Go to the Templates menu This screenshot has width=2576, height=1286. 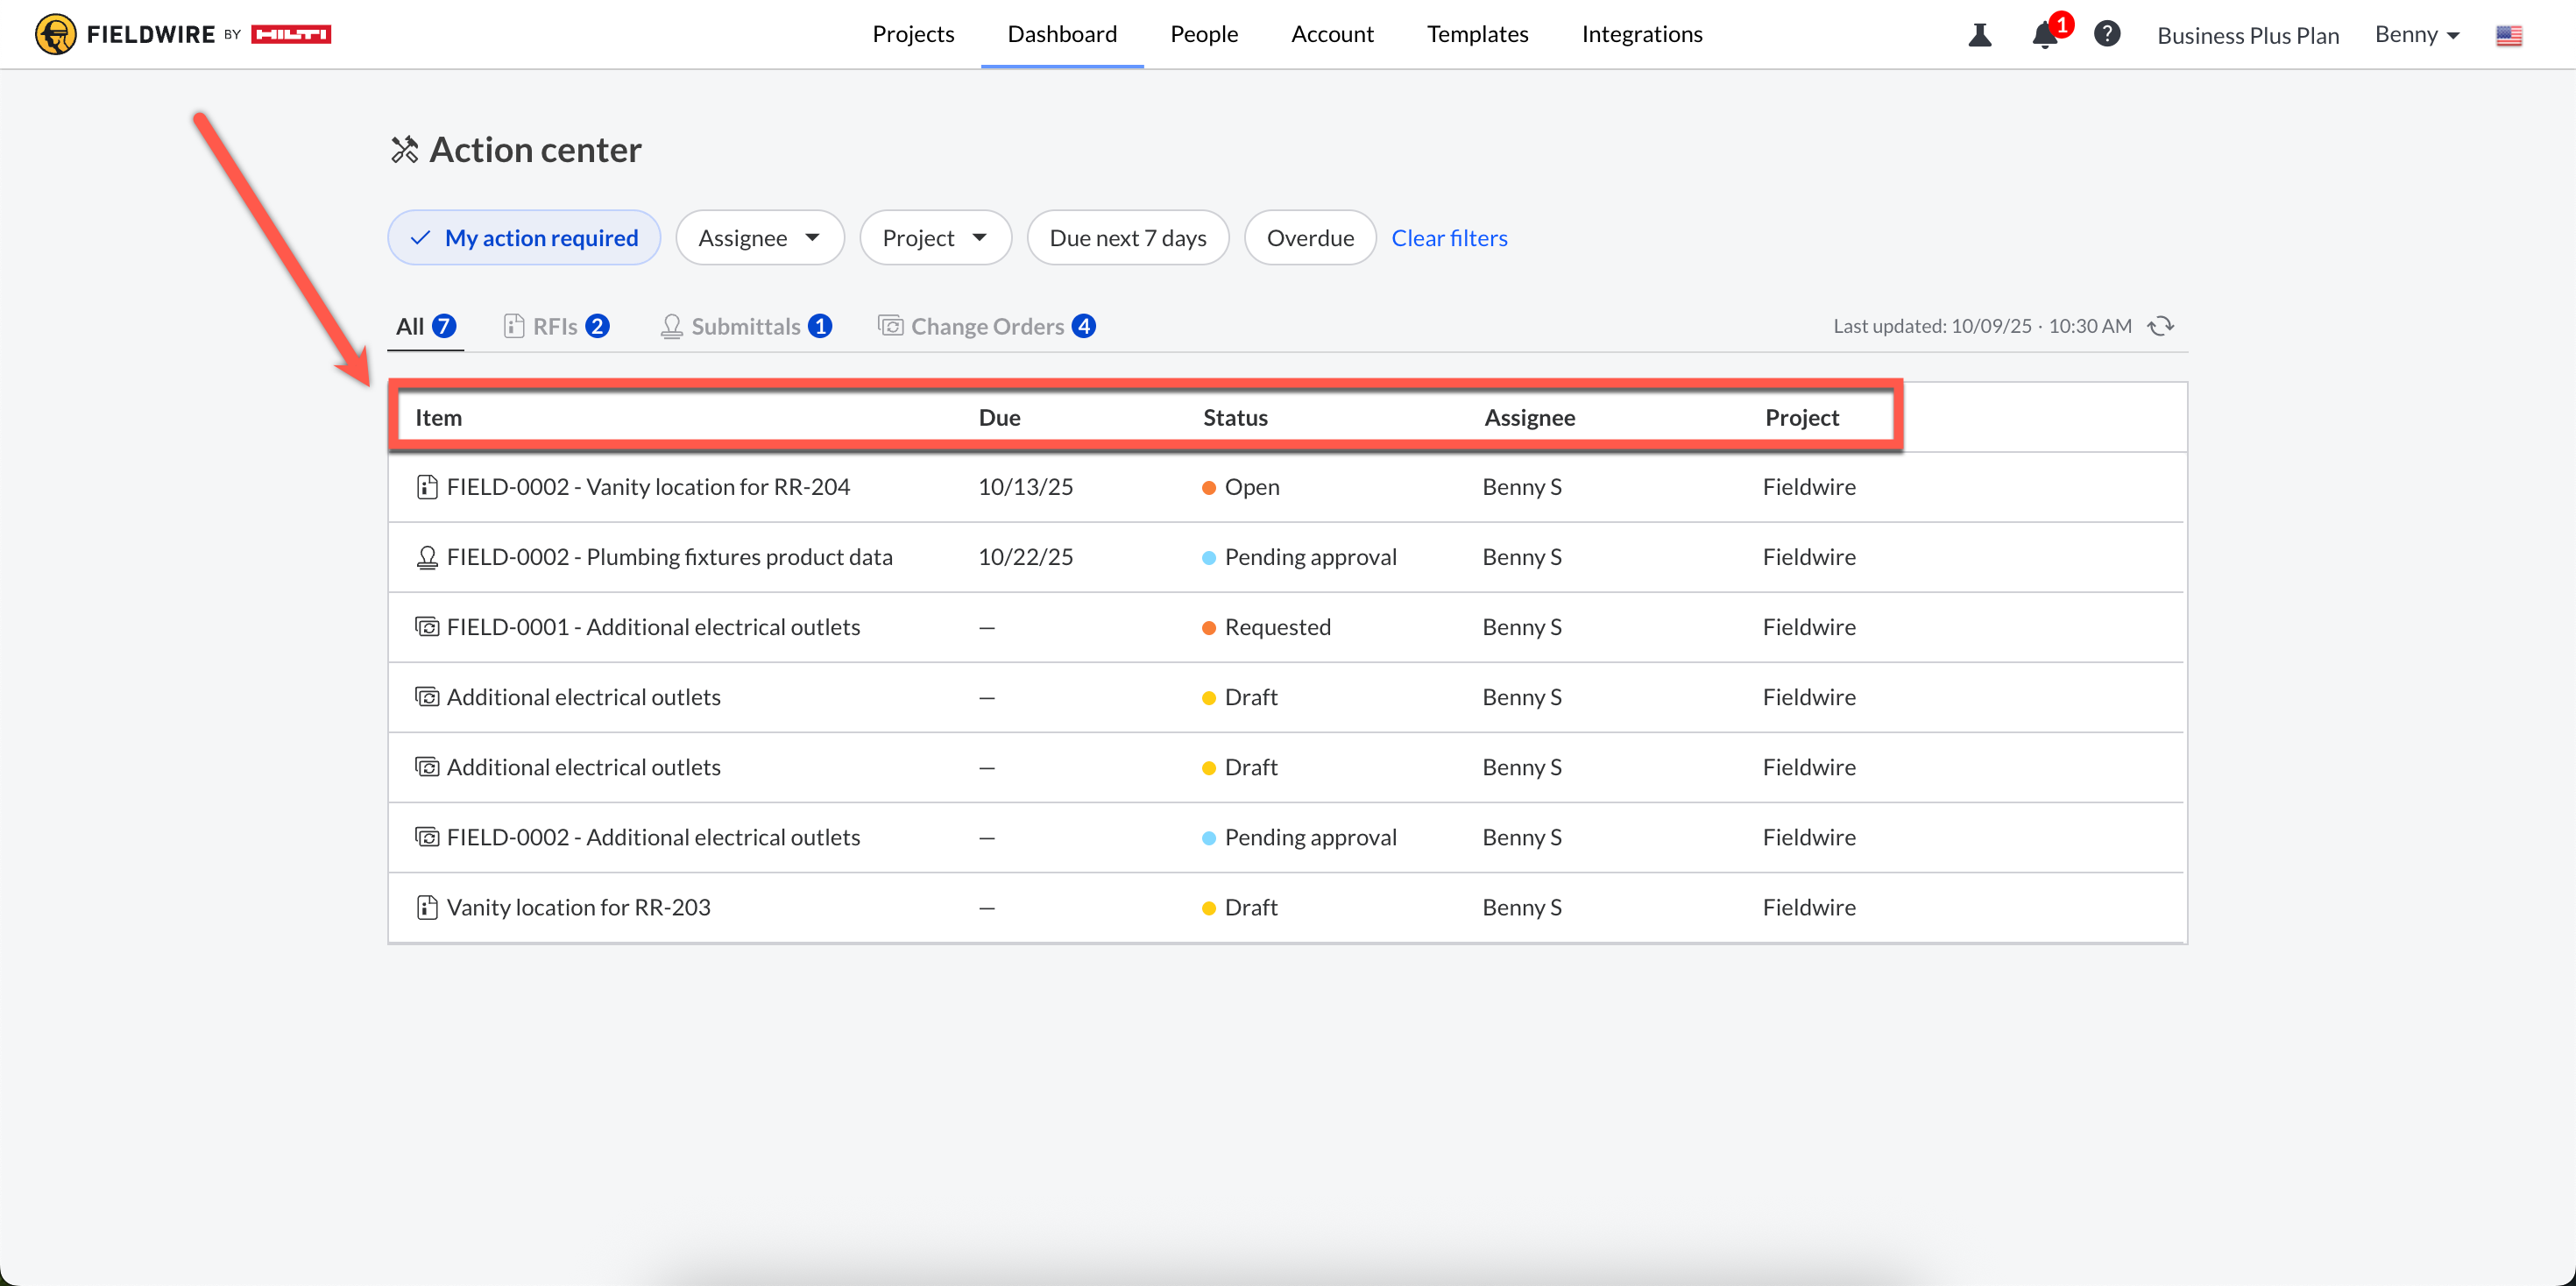(1477, 34)
